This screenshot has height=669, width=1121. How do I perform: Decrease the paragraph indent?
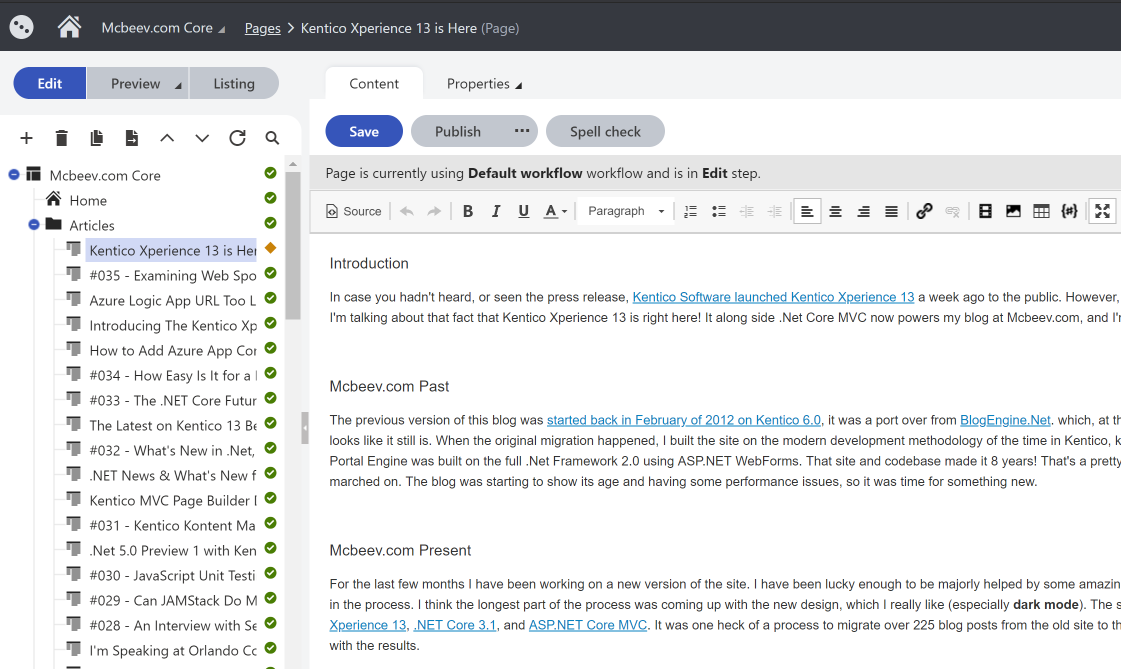pos(746,212)
